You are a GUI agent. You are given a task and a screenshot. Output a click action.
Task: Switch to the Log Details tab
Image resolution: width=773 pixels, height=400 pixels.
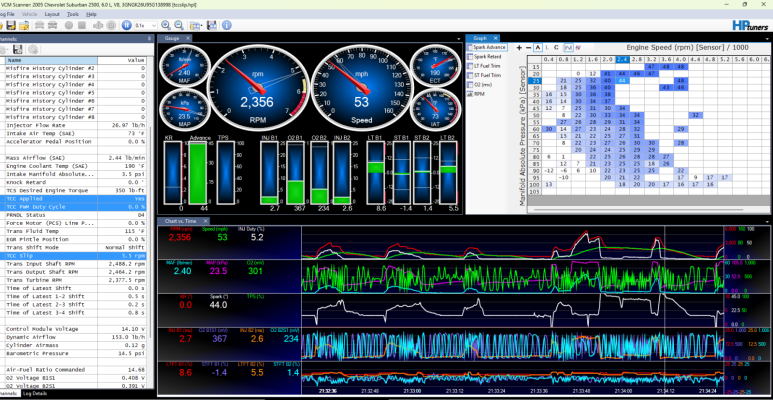coord(35,394)
